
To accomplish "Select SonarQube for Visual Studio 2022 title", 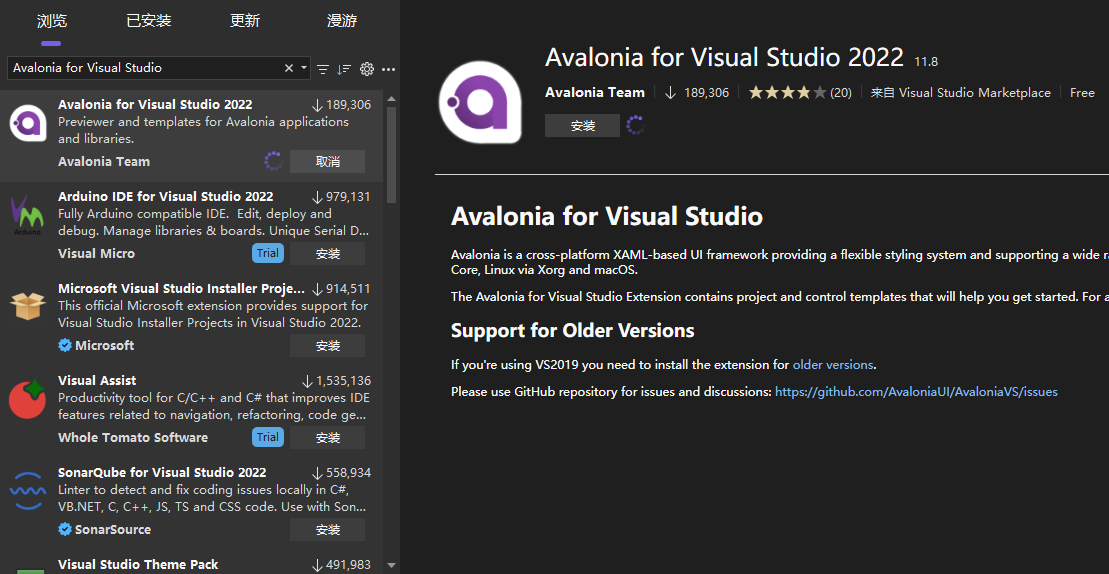I will (162, 472).
